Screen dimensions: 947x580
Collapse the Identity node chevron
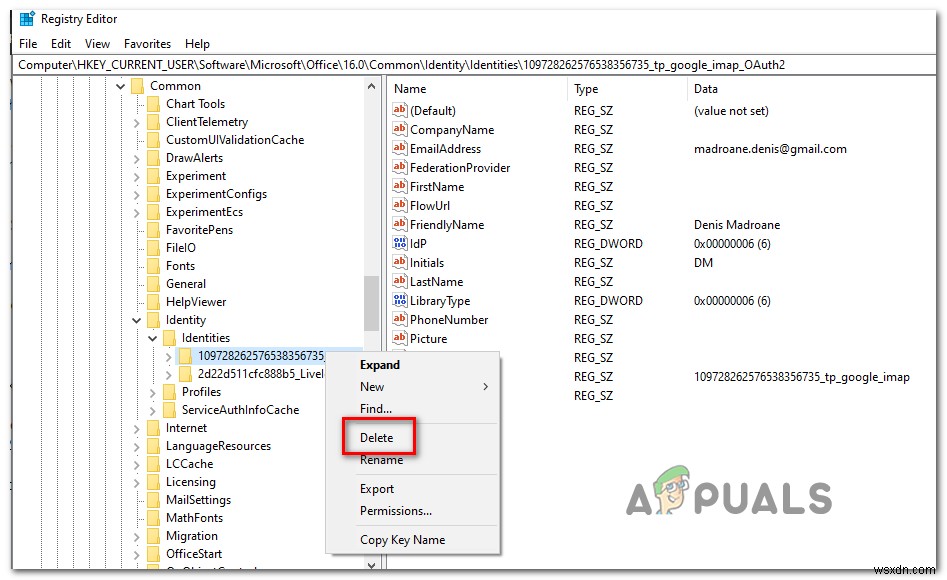(135, 319)
